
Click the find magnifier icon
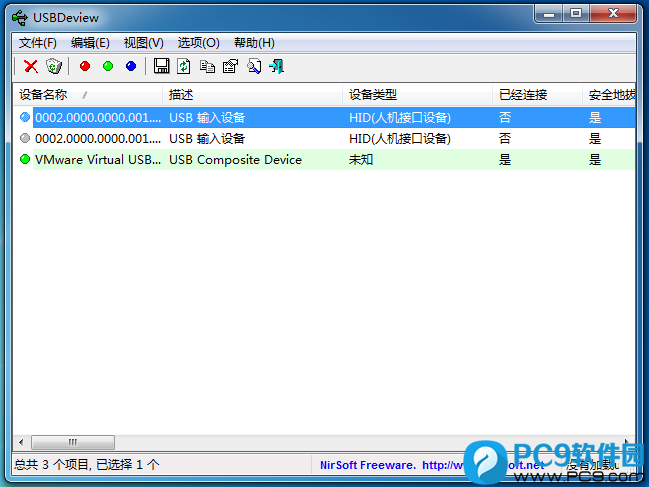(254, 66)
